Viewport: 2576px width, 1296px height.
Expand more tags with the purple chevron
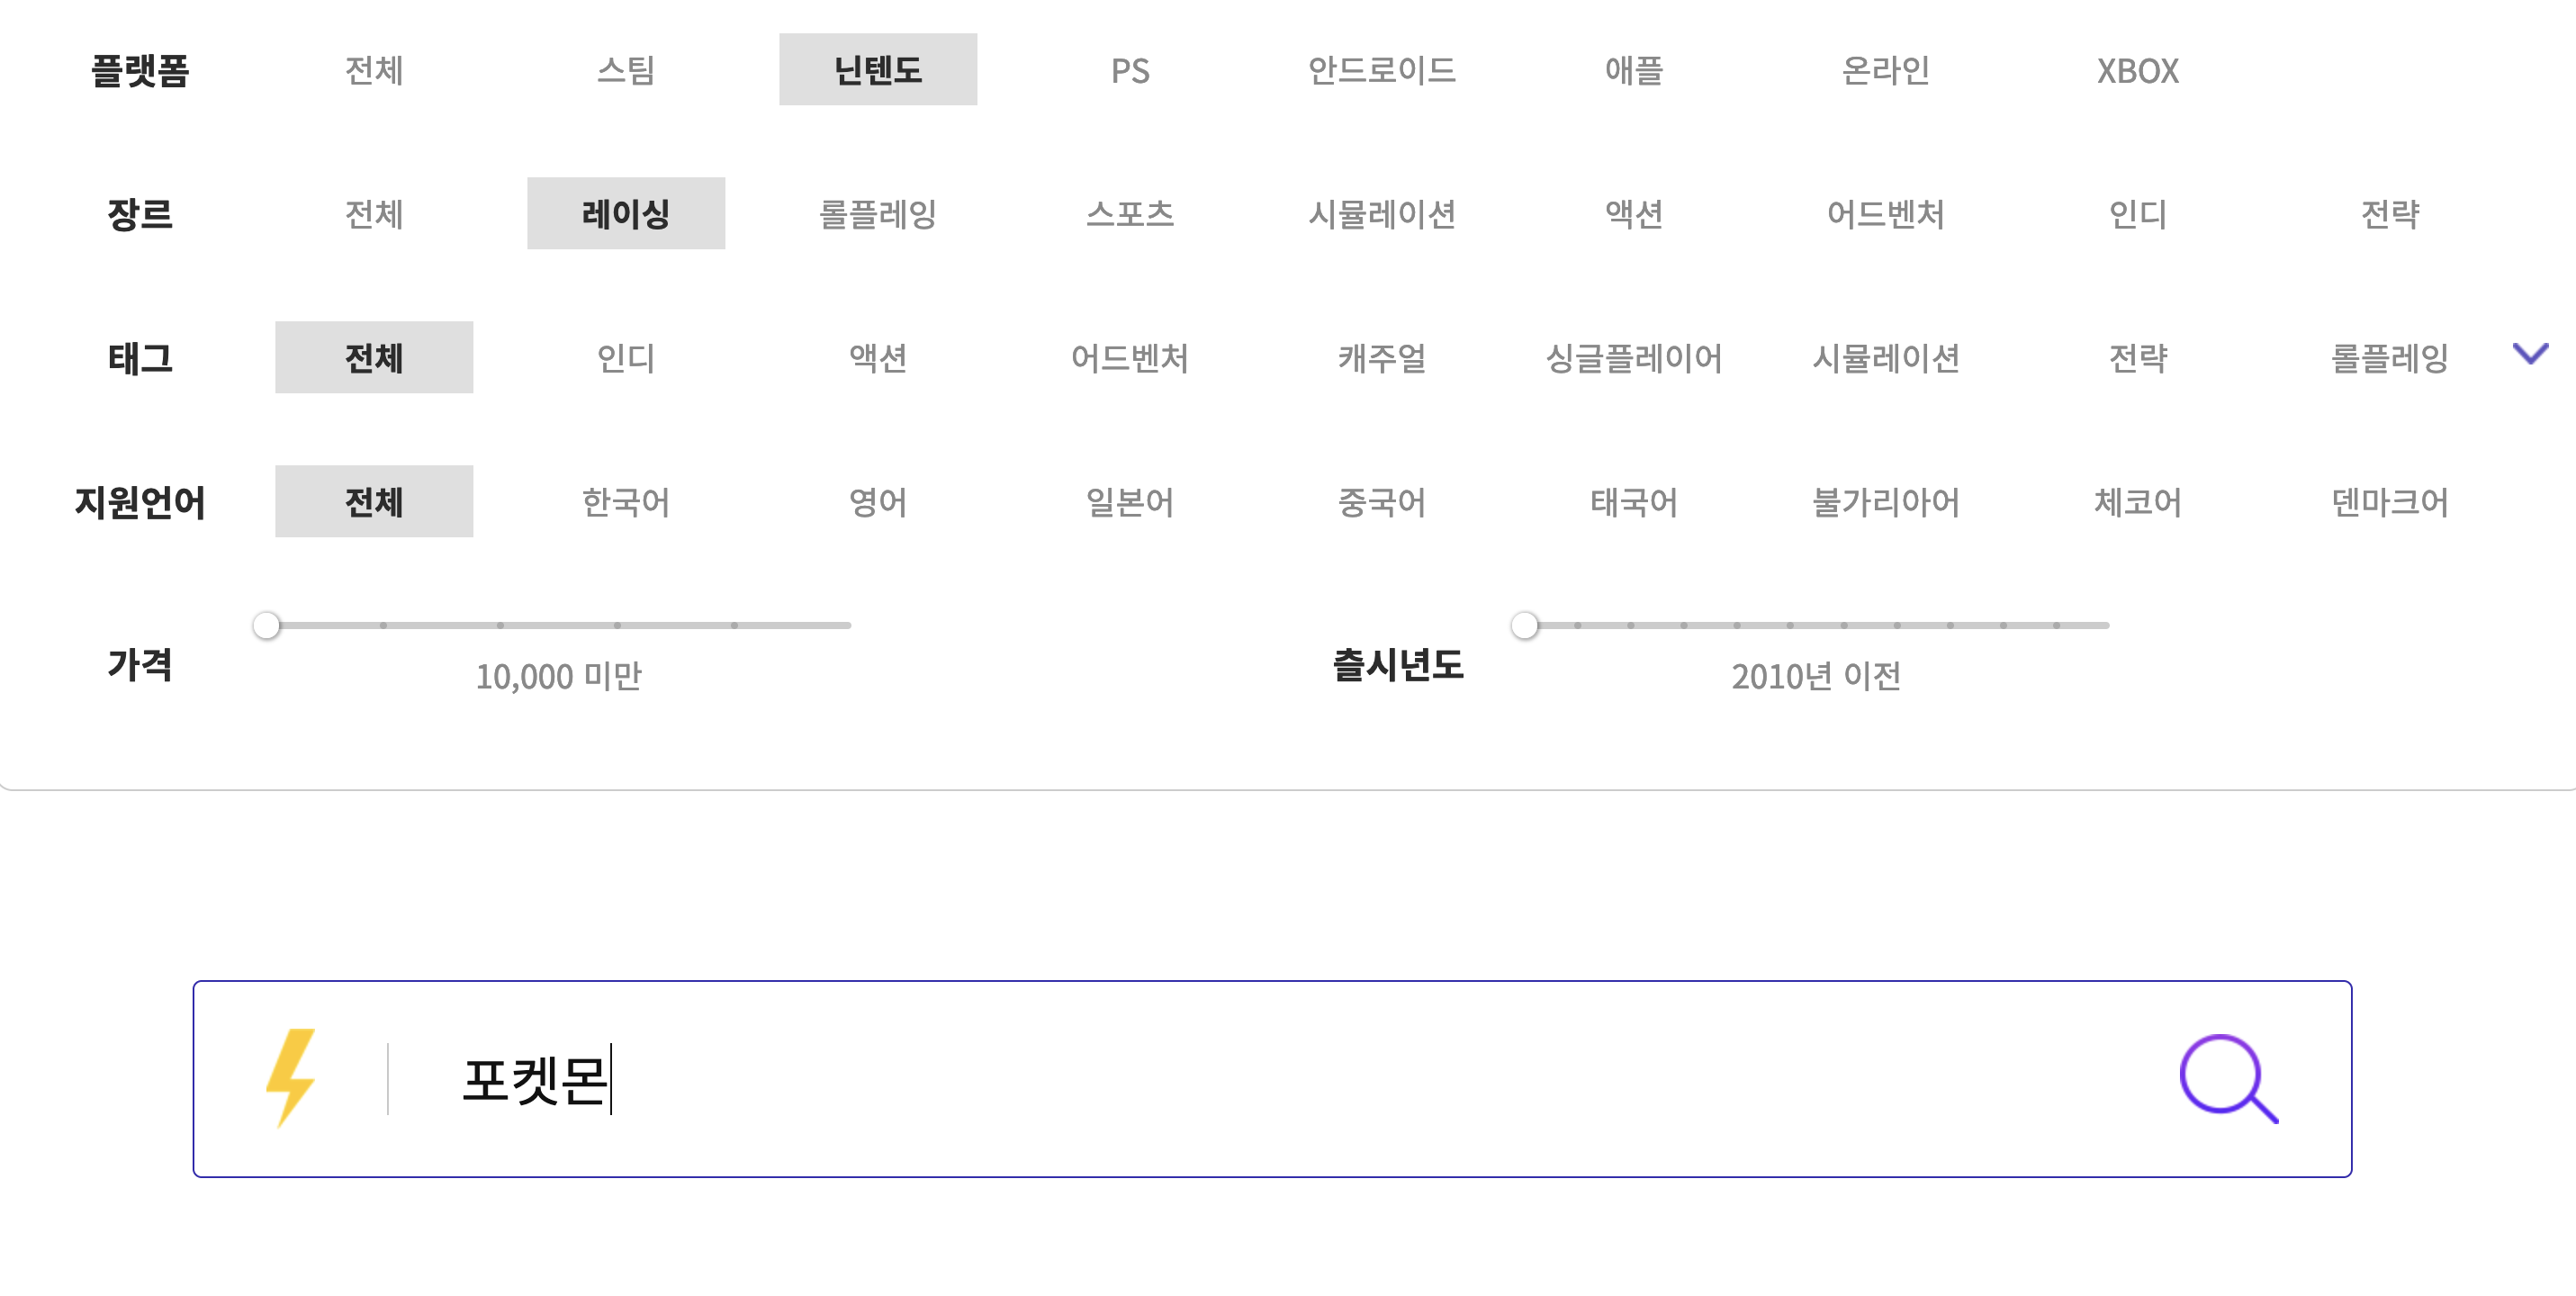point(2530,353)
